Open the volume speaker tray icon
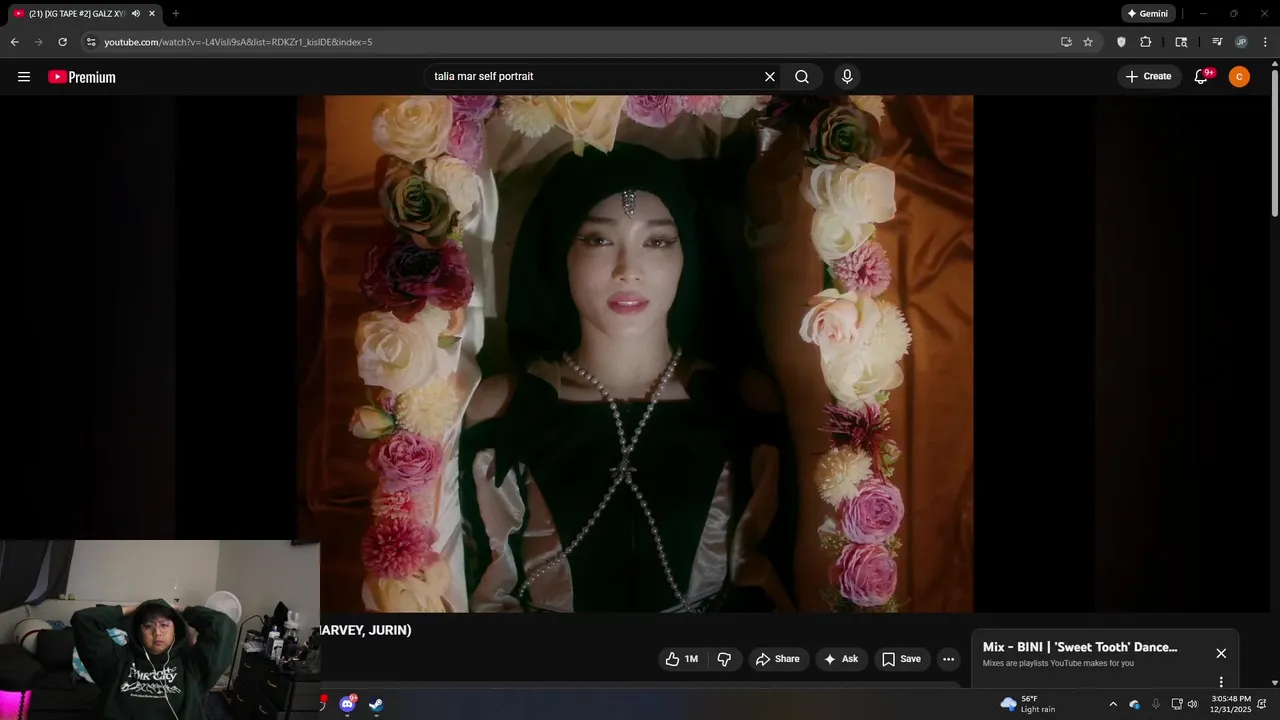1280x720 pixels. (x=1192, y=704)
